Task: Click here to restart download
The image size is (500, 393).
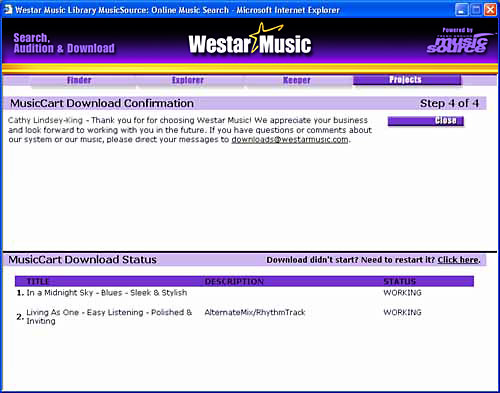Action: tap(458, 260)
